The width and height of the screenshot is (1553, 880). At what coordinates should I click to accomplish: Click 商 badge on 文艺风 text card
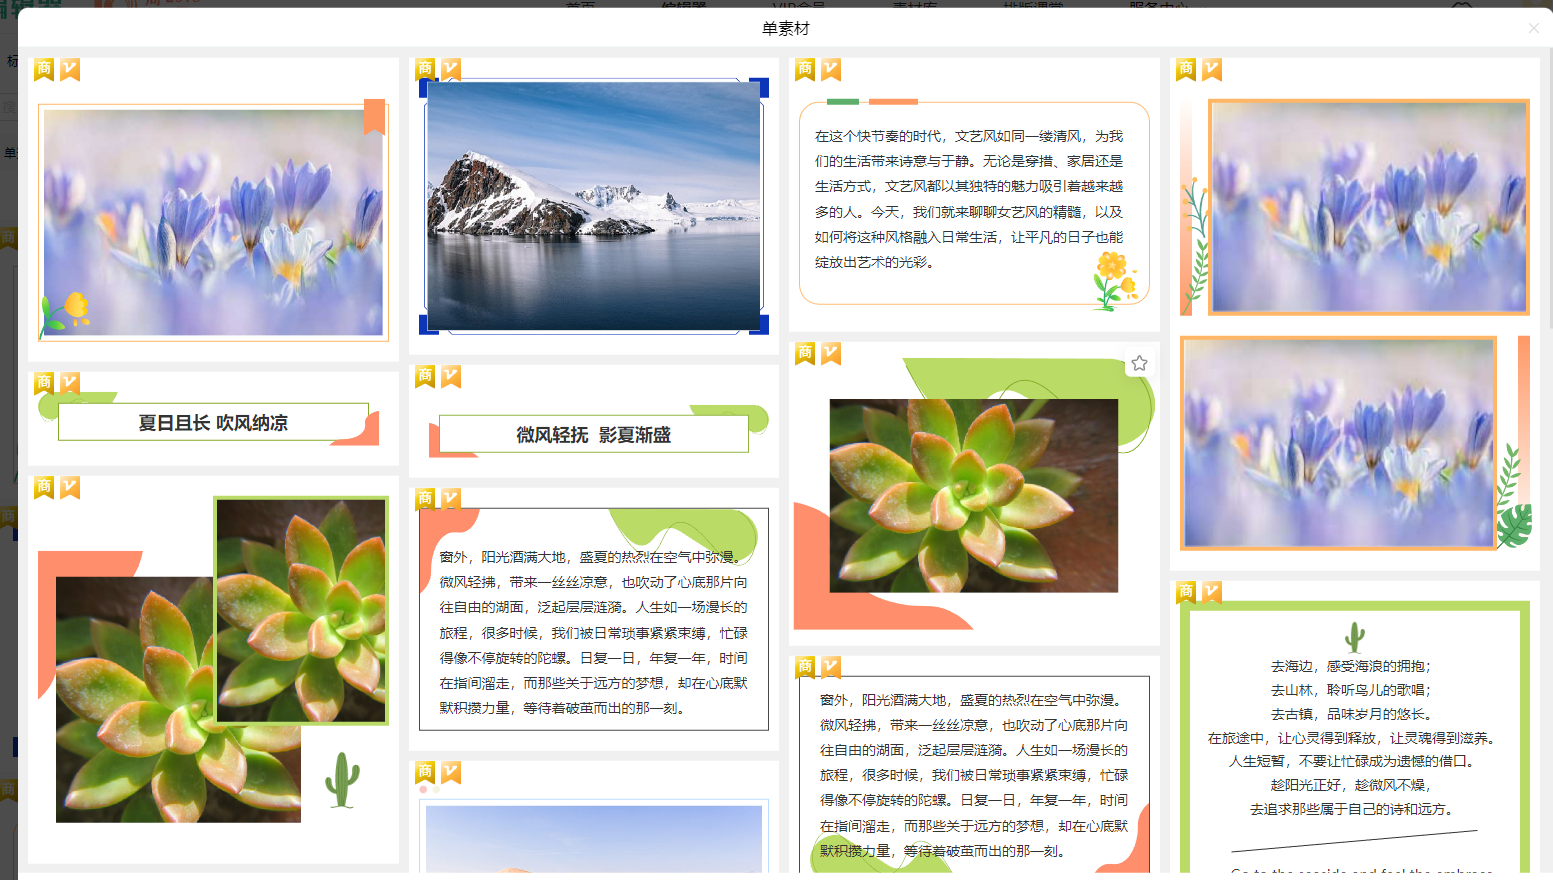click(805, 69)
